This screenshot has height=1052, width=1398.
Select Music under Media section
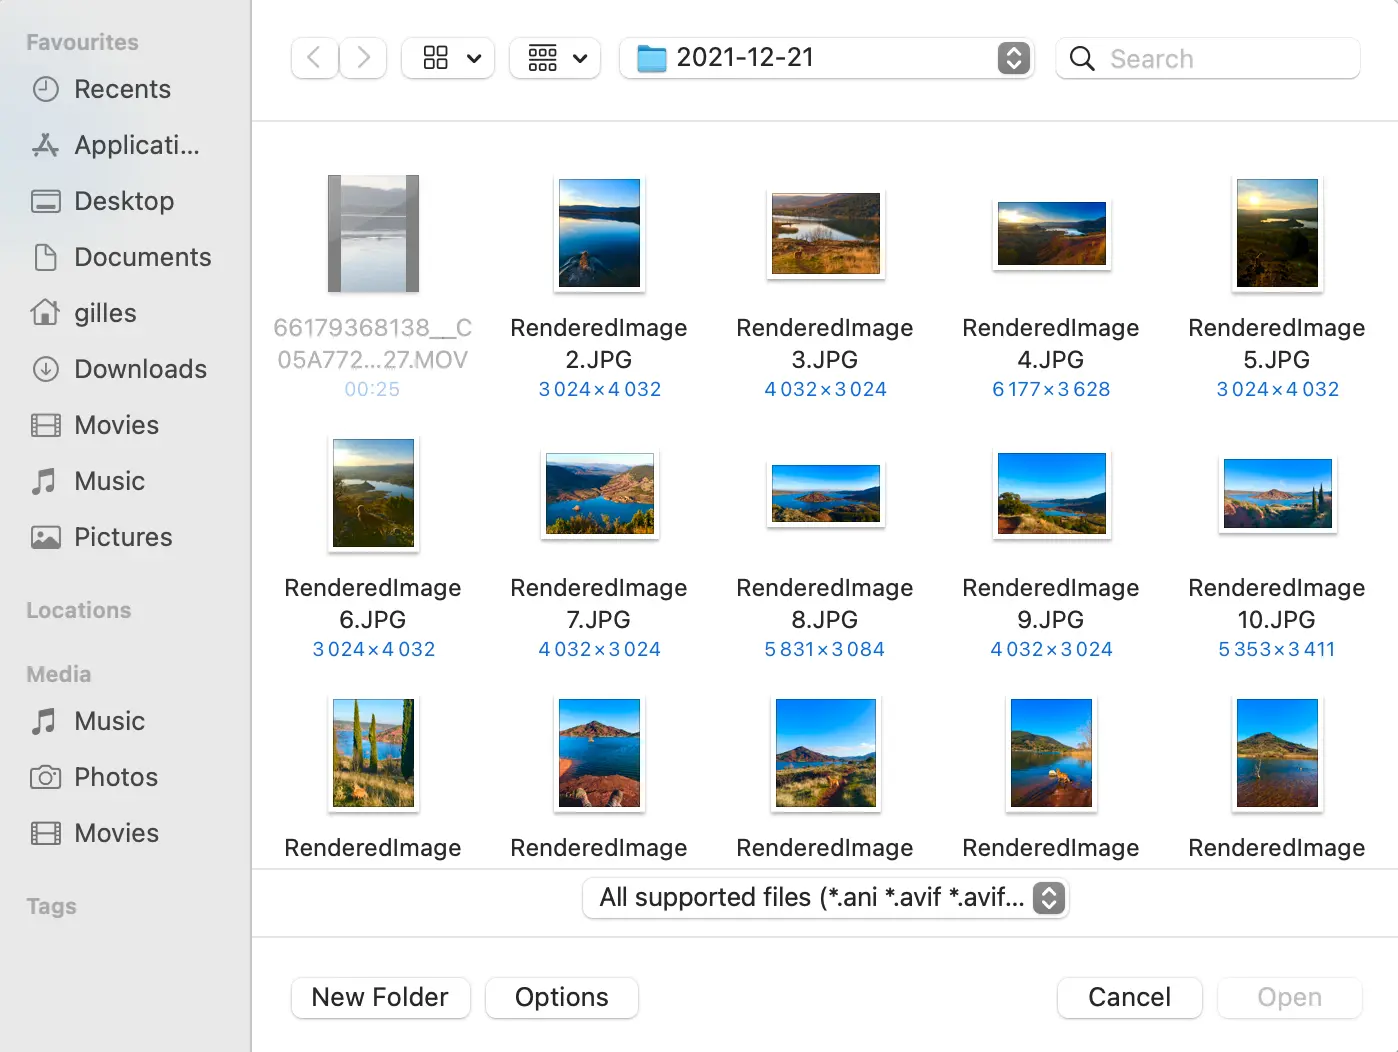point(109,721)
